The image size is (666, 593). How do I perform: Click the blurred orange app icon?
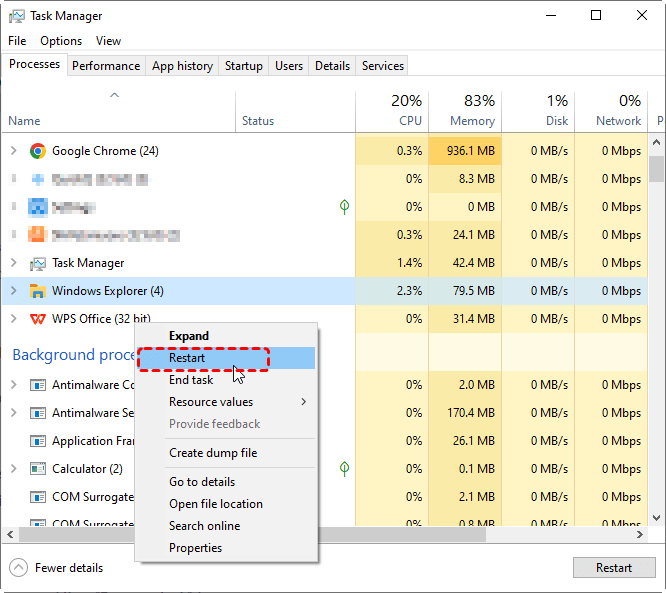tap(37, 234)
